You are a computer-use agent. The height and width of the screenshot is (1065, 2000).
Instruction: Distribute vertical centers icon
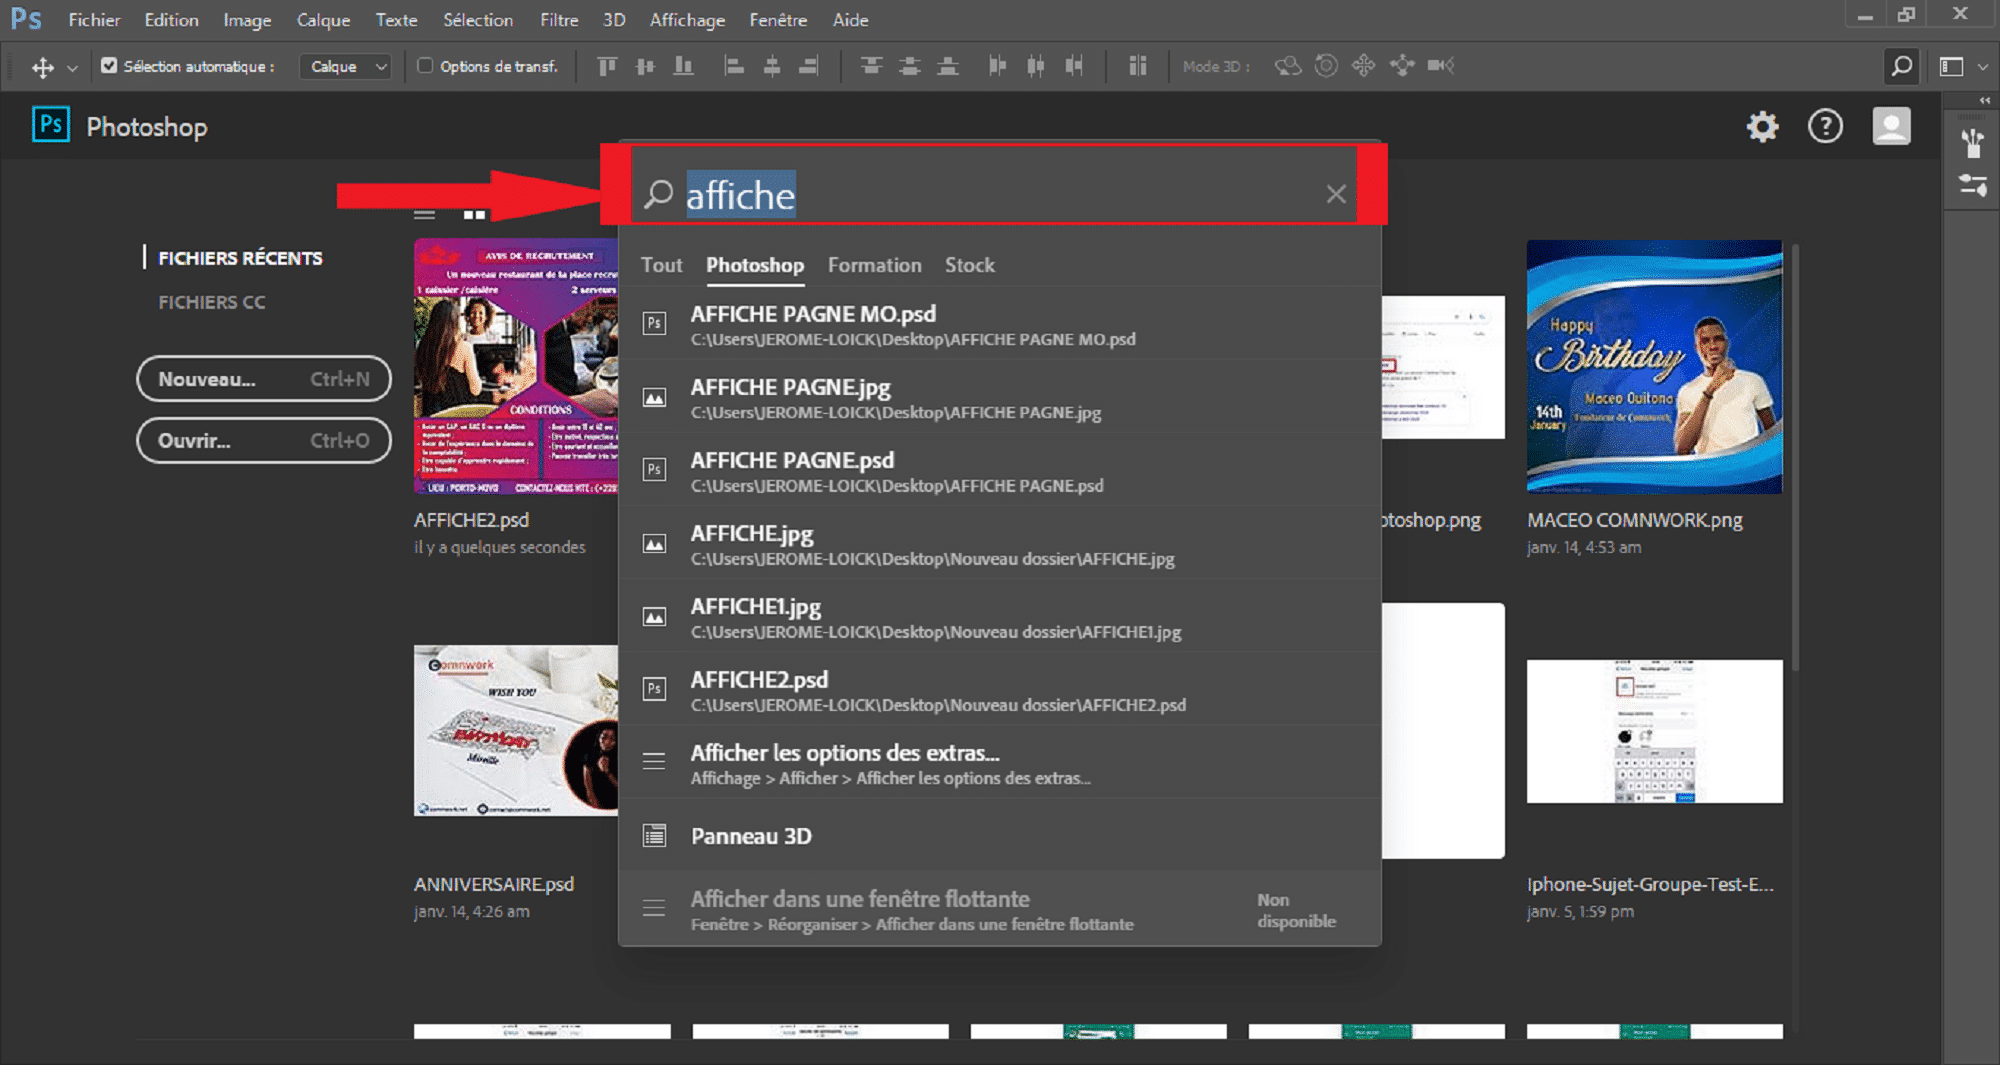(909, 66)
